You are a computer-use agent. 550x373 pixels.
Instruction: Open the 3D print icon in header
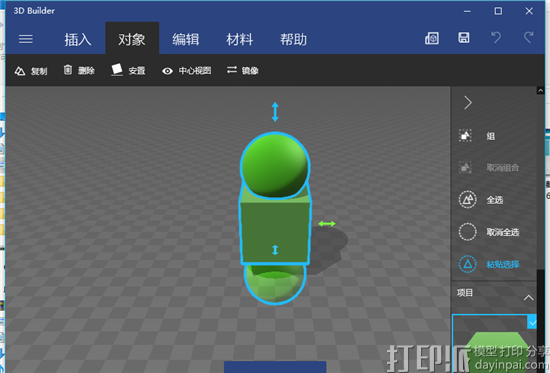pyautogui.click(x=432, y=38)
